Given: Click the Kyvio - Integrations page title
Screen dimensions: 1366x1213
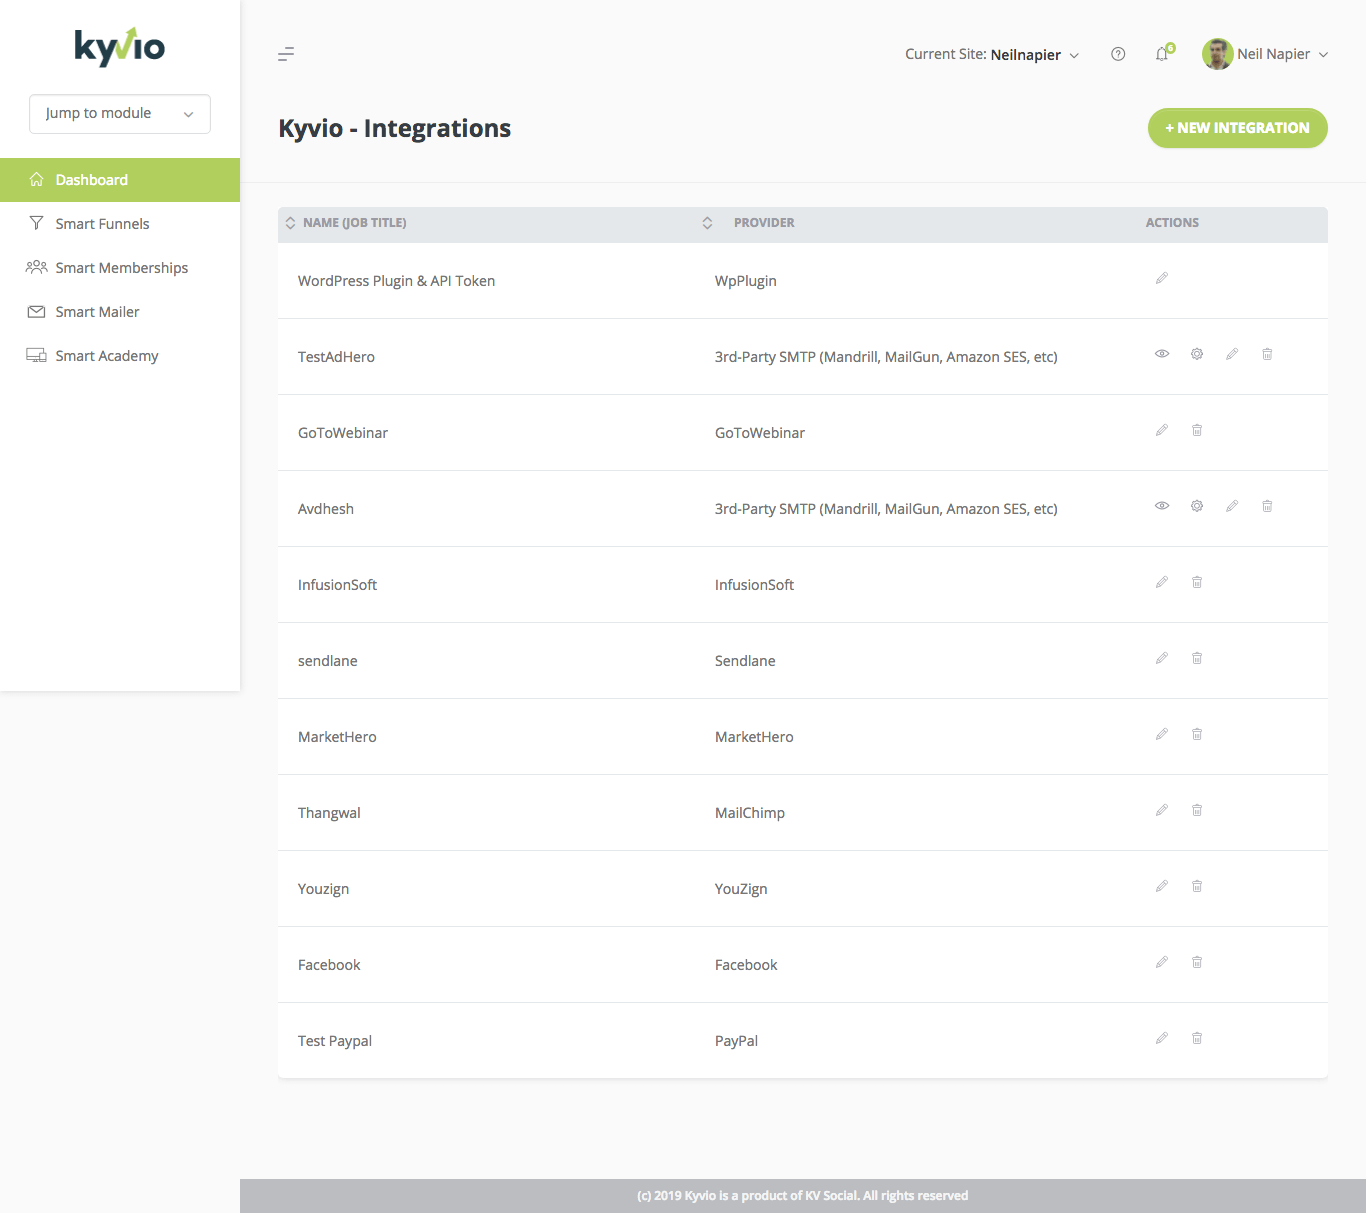Looking at the screenshot, I should 394,128.
